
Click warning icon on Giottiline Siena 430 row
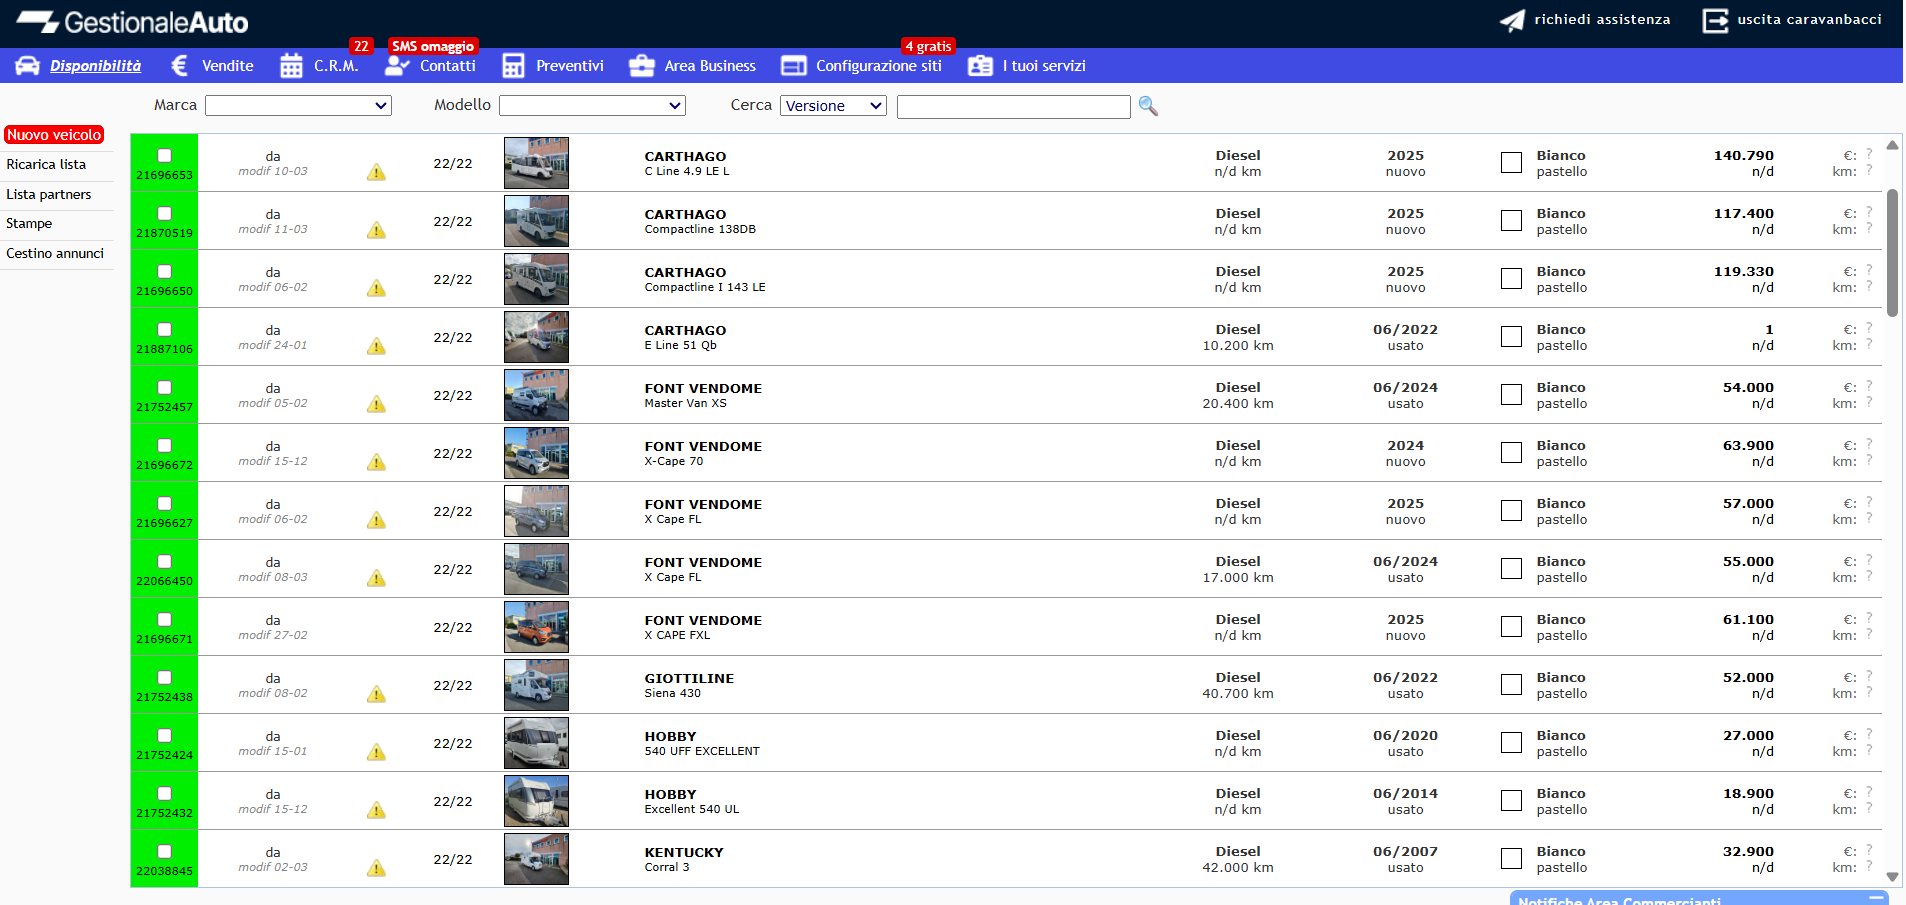(x=376, y=694)
